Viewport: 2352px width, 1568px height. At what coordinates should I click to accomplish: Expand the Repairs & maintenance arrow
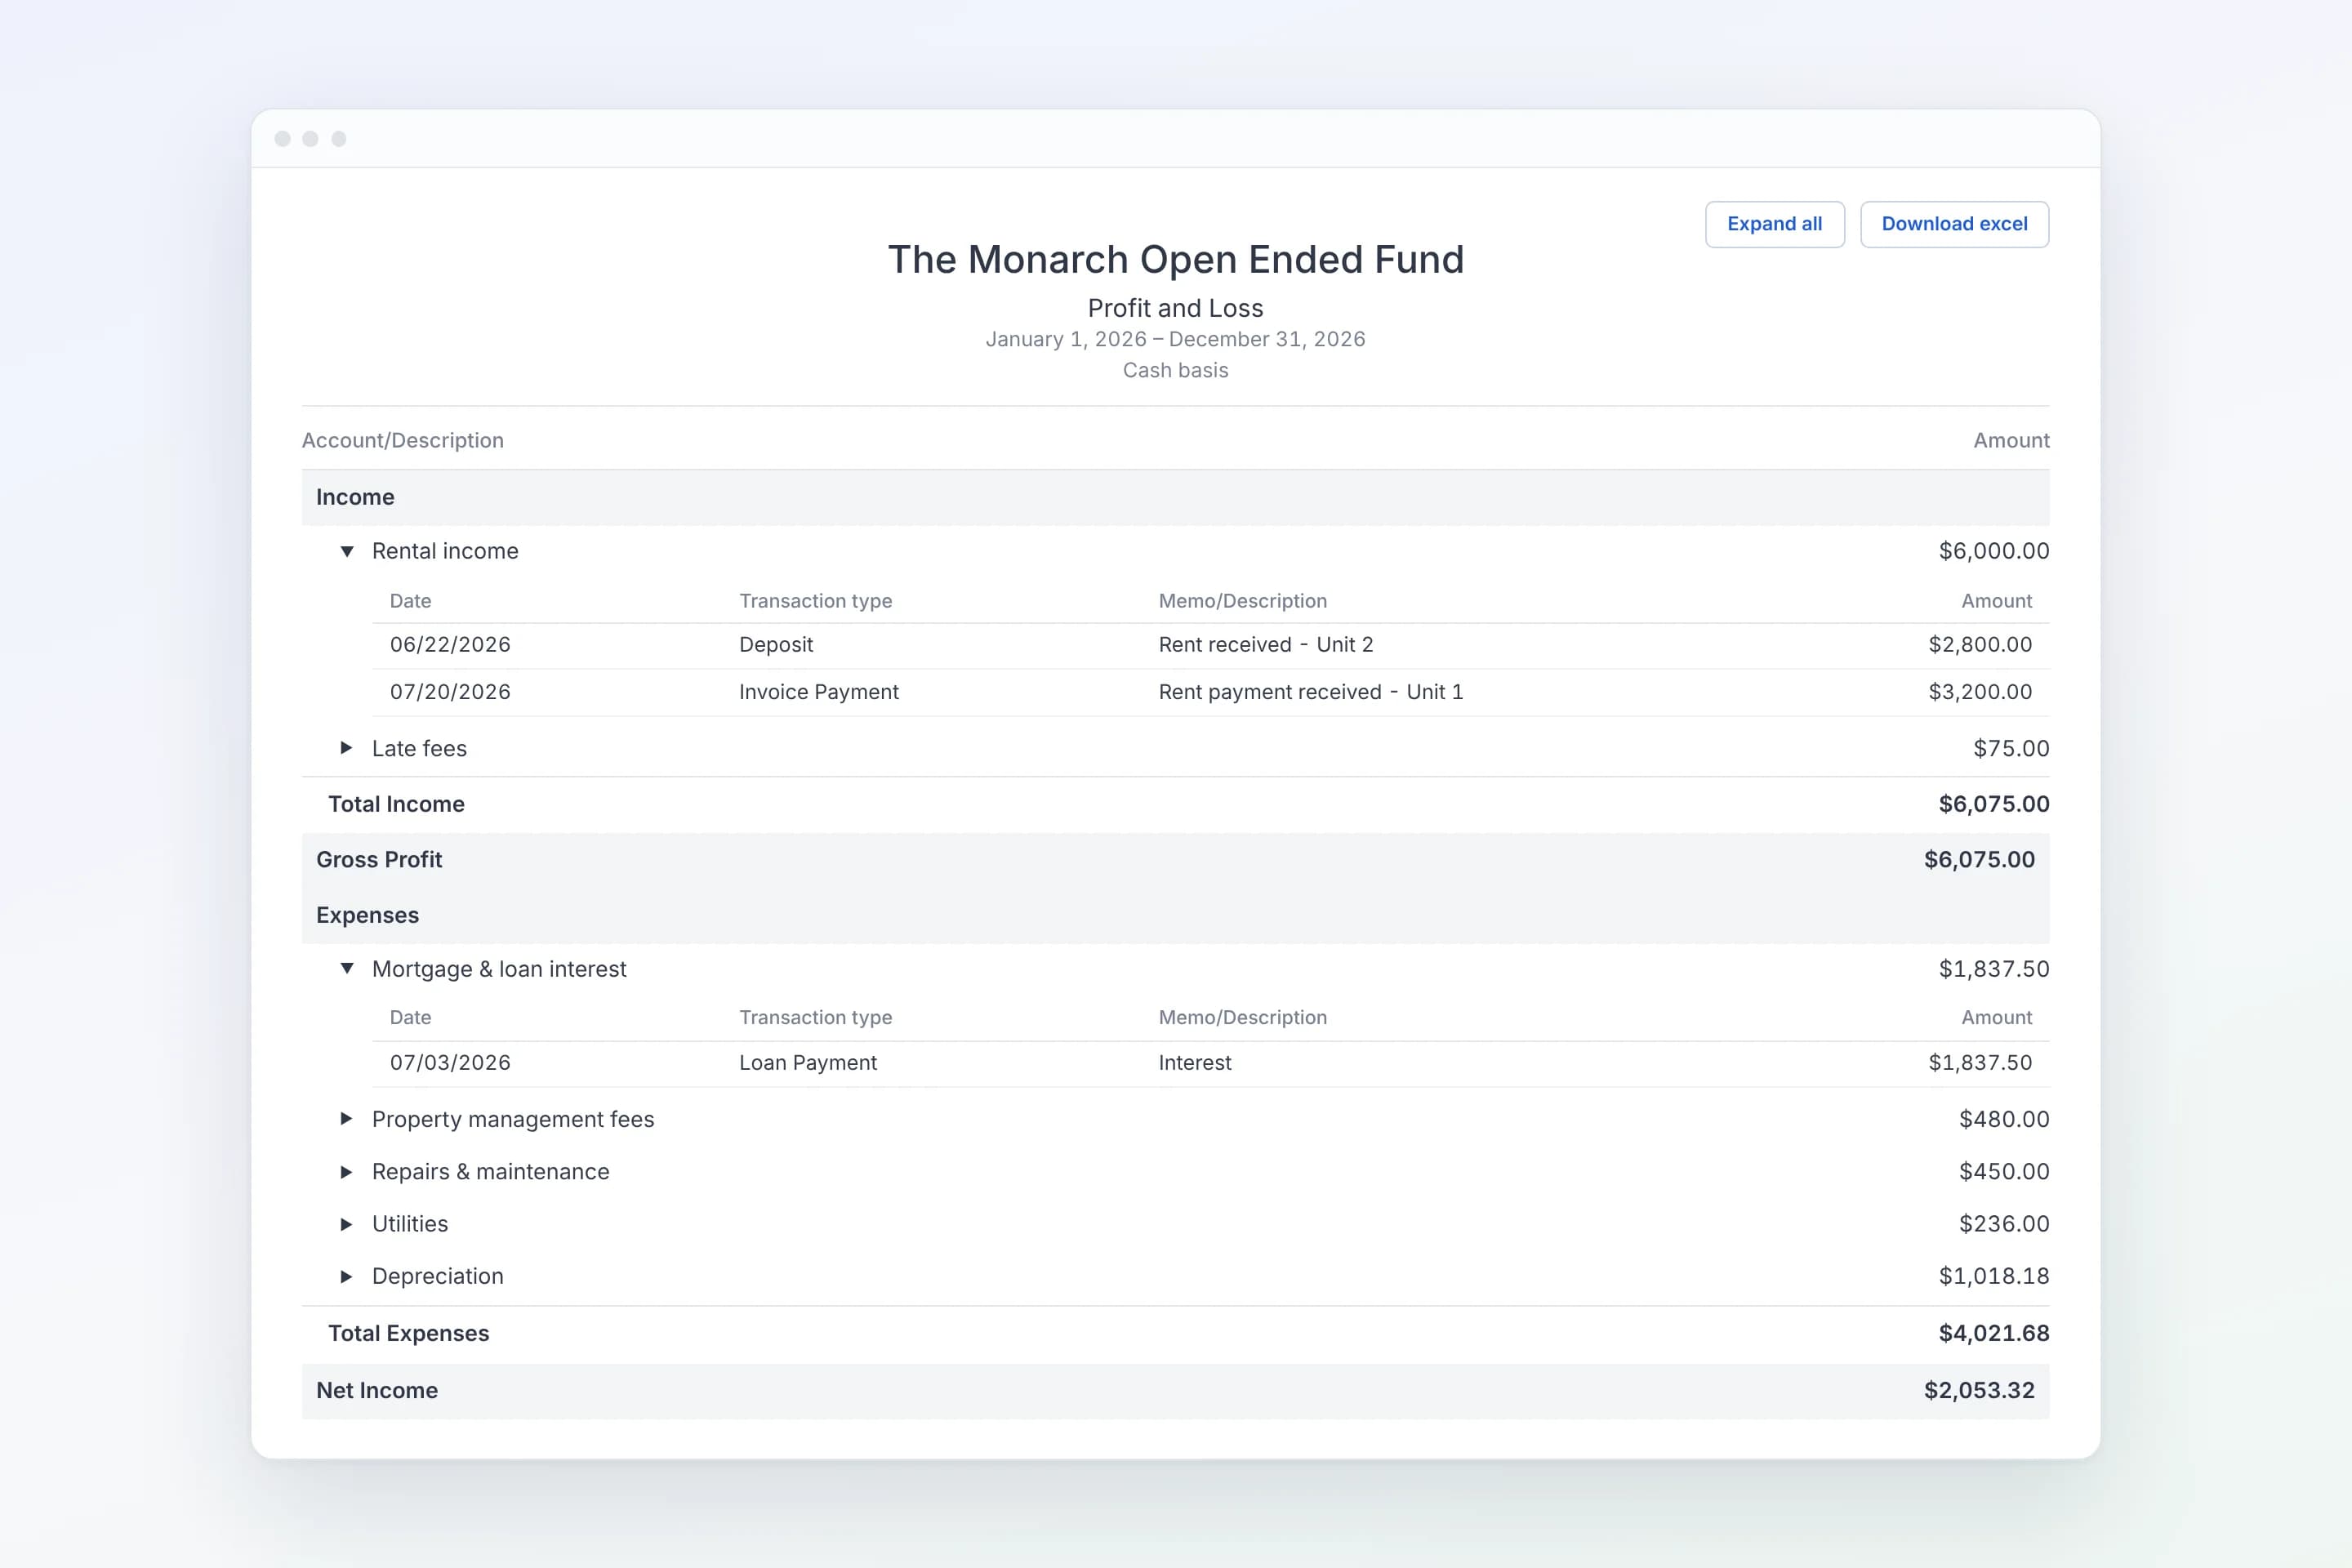tap(347, 1172)
